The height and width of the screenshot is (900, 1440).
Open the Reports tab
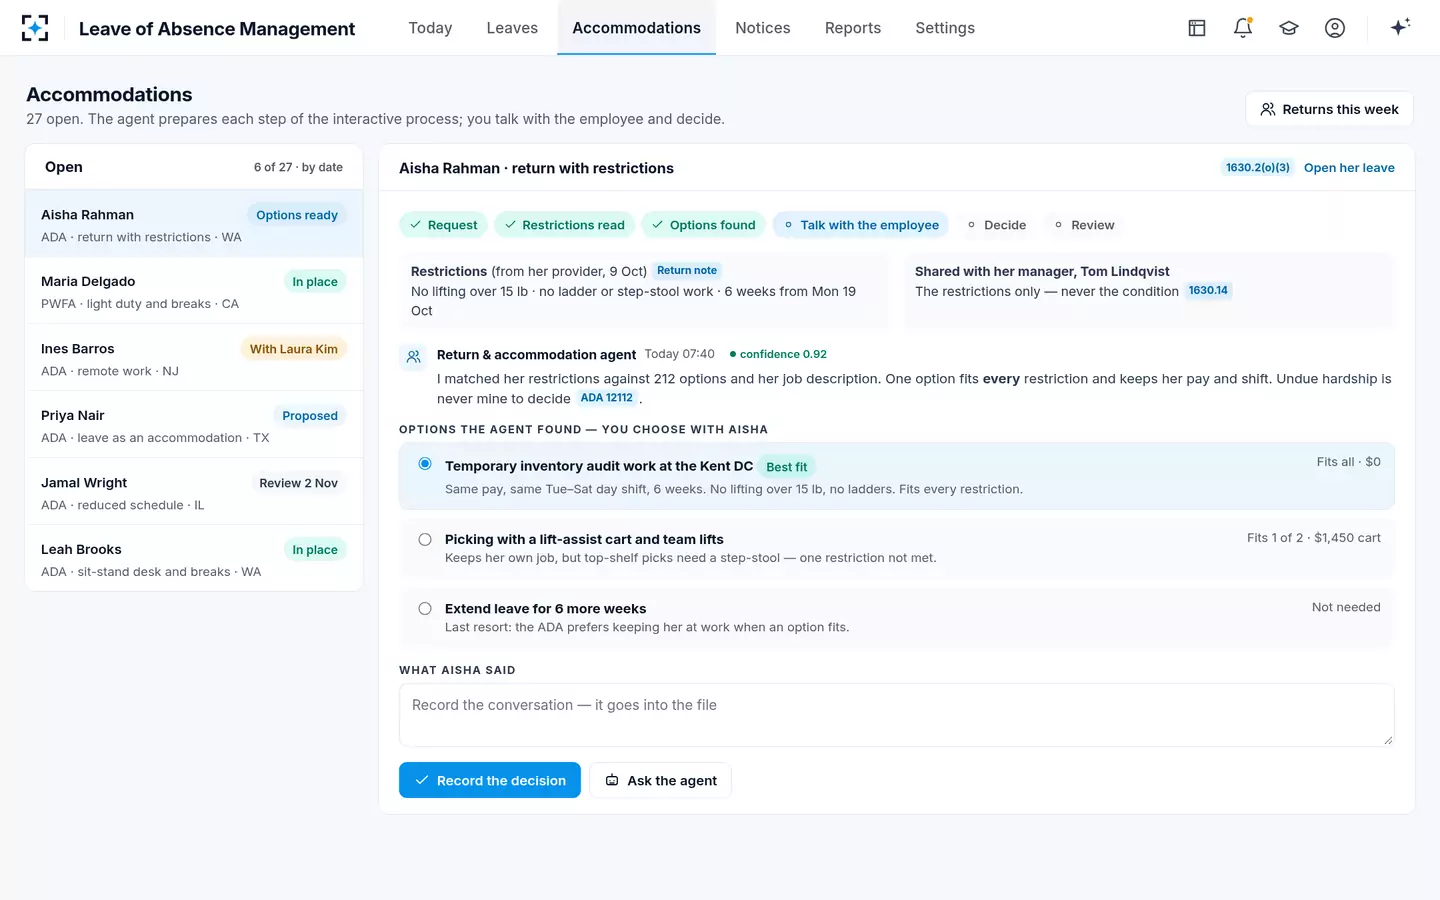(853, 28)
